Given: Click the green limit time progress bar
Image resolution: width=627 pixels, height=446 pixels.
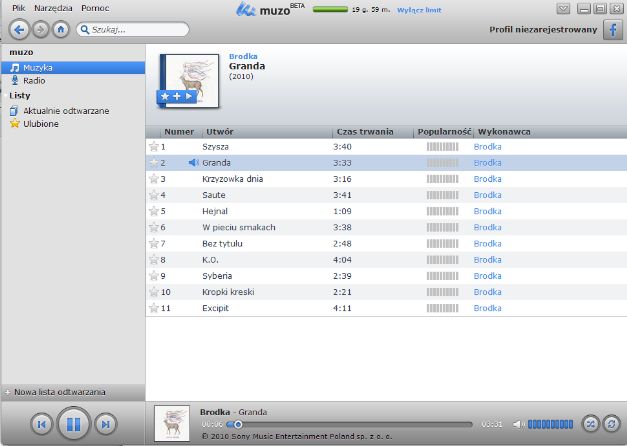Looking at the screenshot, I should pyautogui.click(x=330, y=10).
